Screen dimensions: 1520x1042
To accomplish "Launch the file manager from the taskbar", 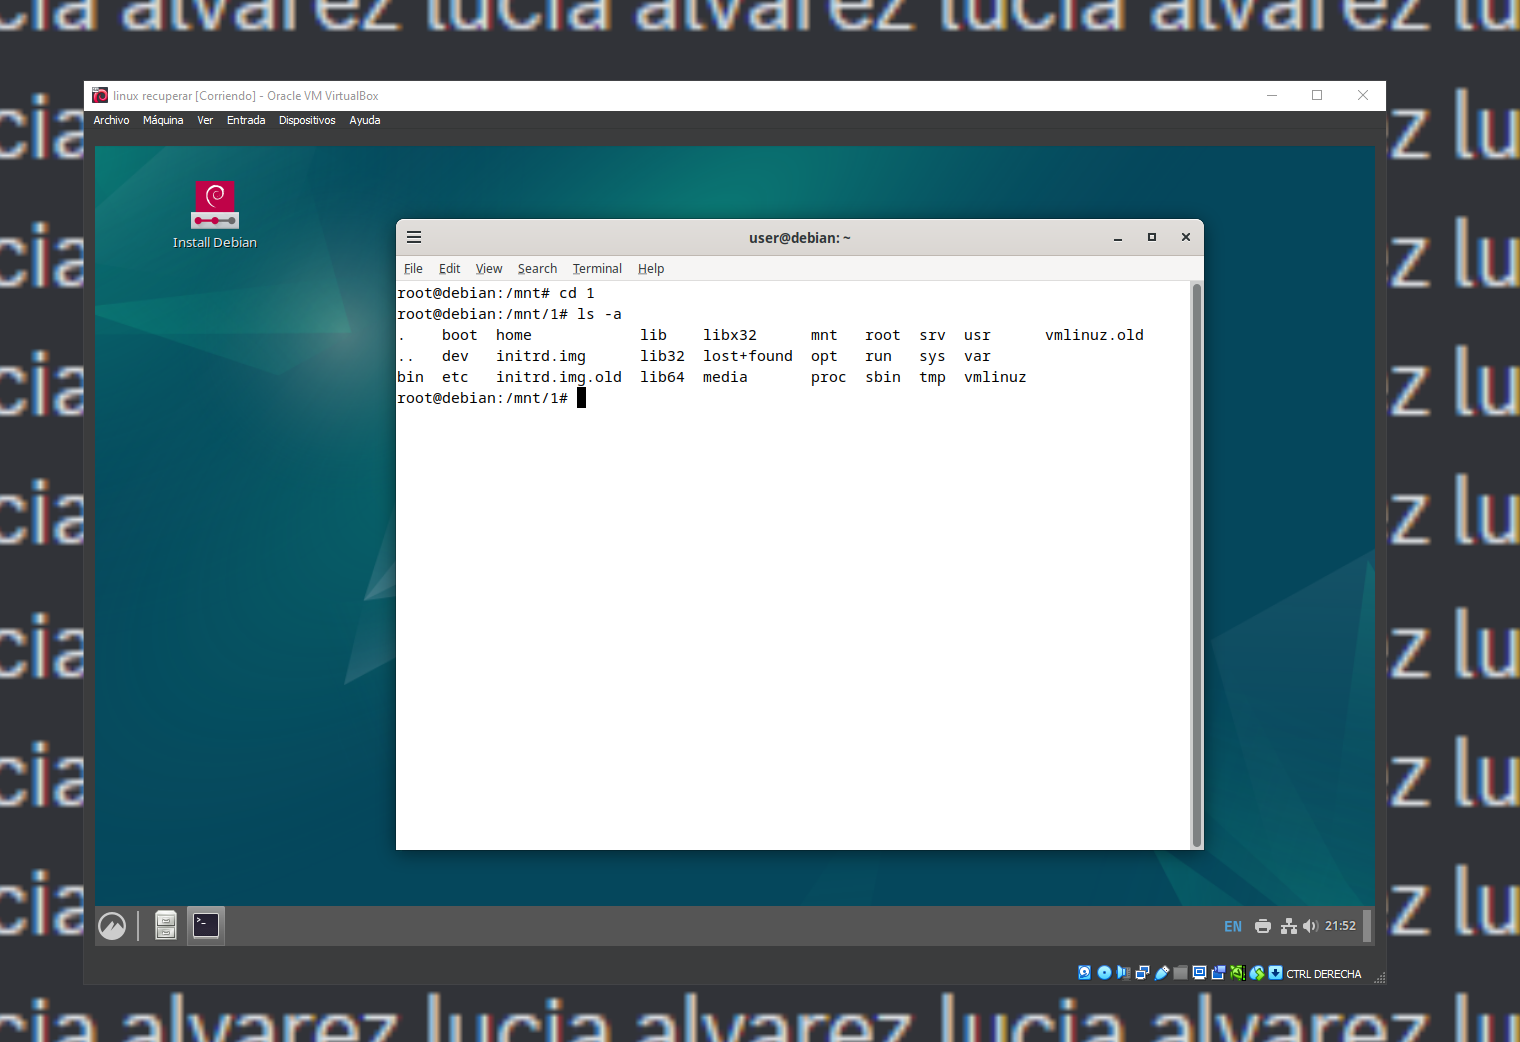I will 164,925.
